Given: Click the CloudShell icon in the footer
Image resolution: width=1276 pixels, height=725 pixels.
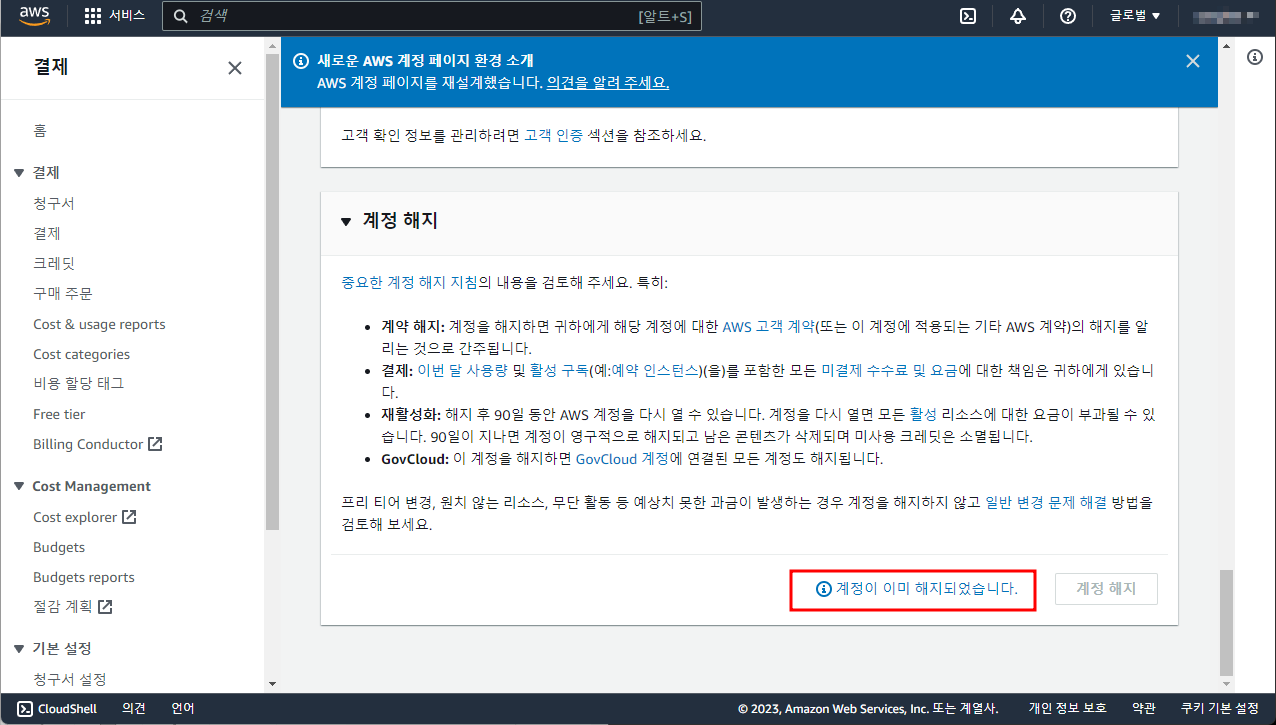Looking at the screenshot, I should [23, 708].
